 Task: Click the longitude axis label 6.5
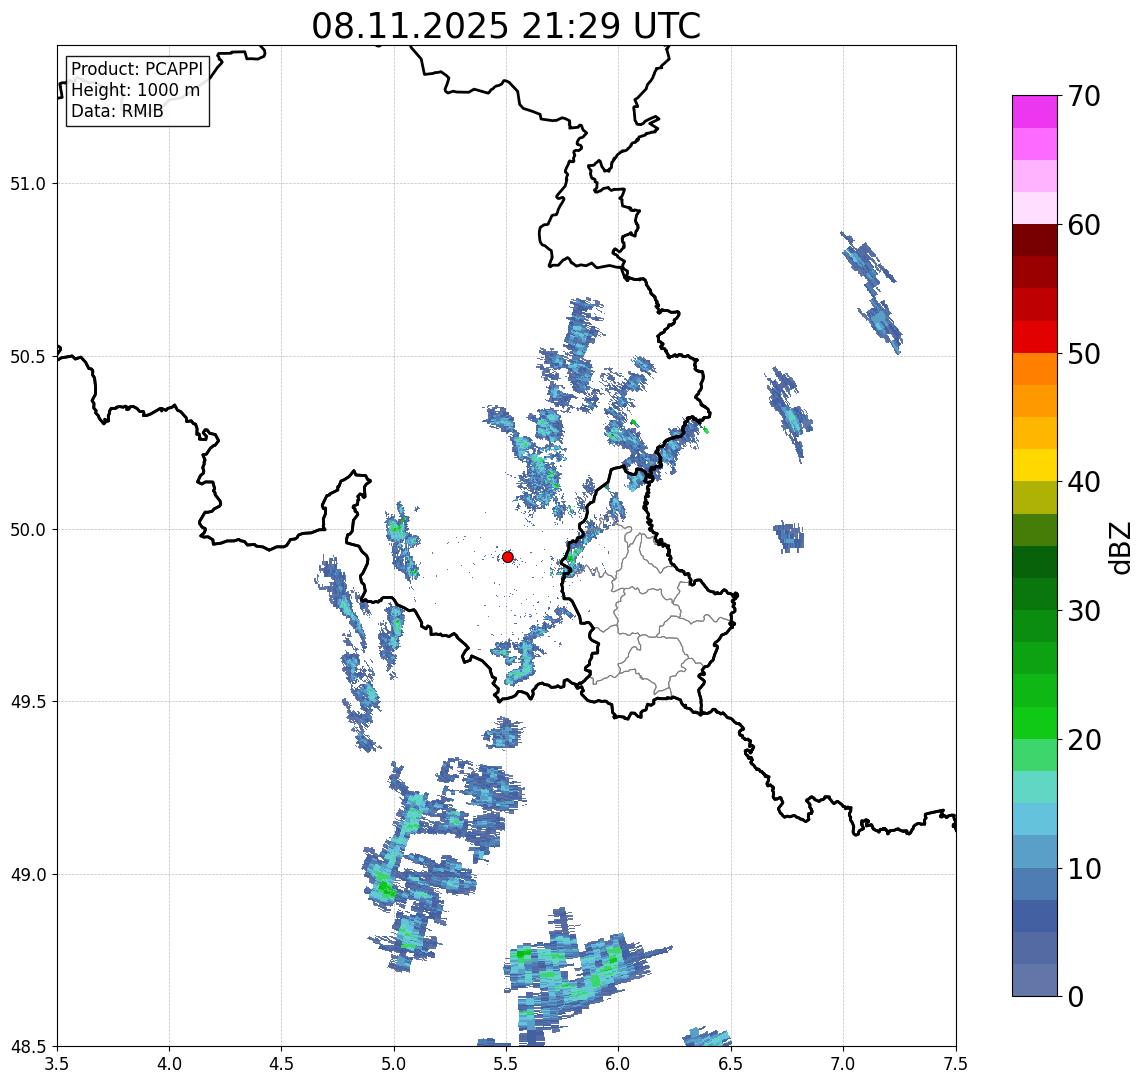(732, 1064)
